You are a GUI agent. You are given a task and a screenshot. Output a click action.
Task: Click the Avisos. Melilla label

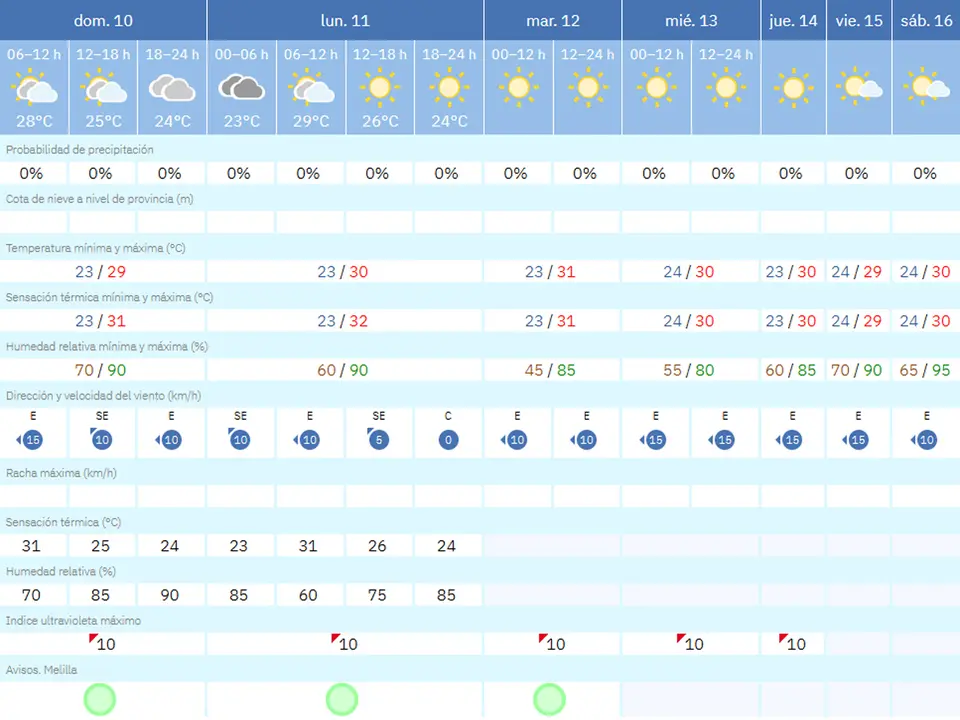click(41, 670)
